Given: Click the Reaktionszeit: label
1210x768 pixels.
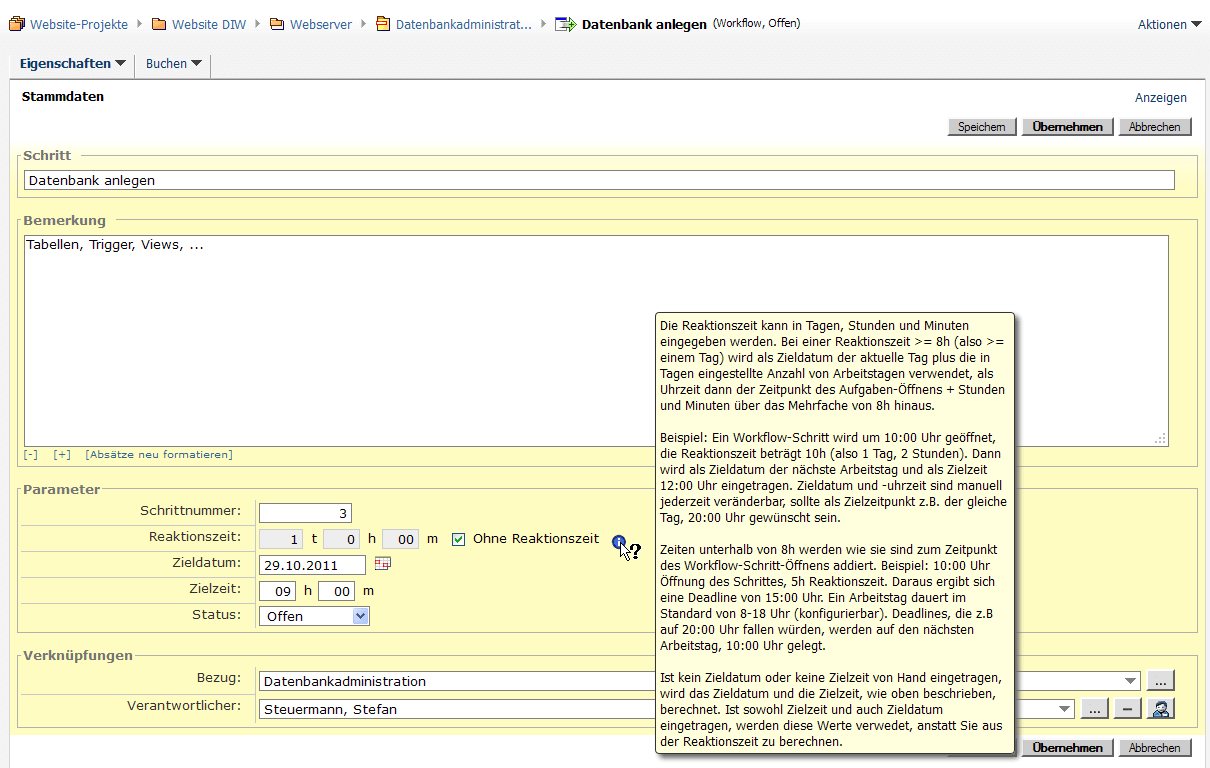Looking at the screenshot, I should coord(195,537).
